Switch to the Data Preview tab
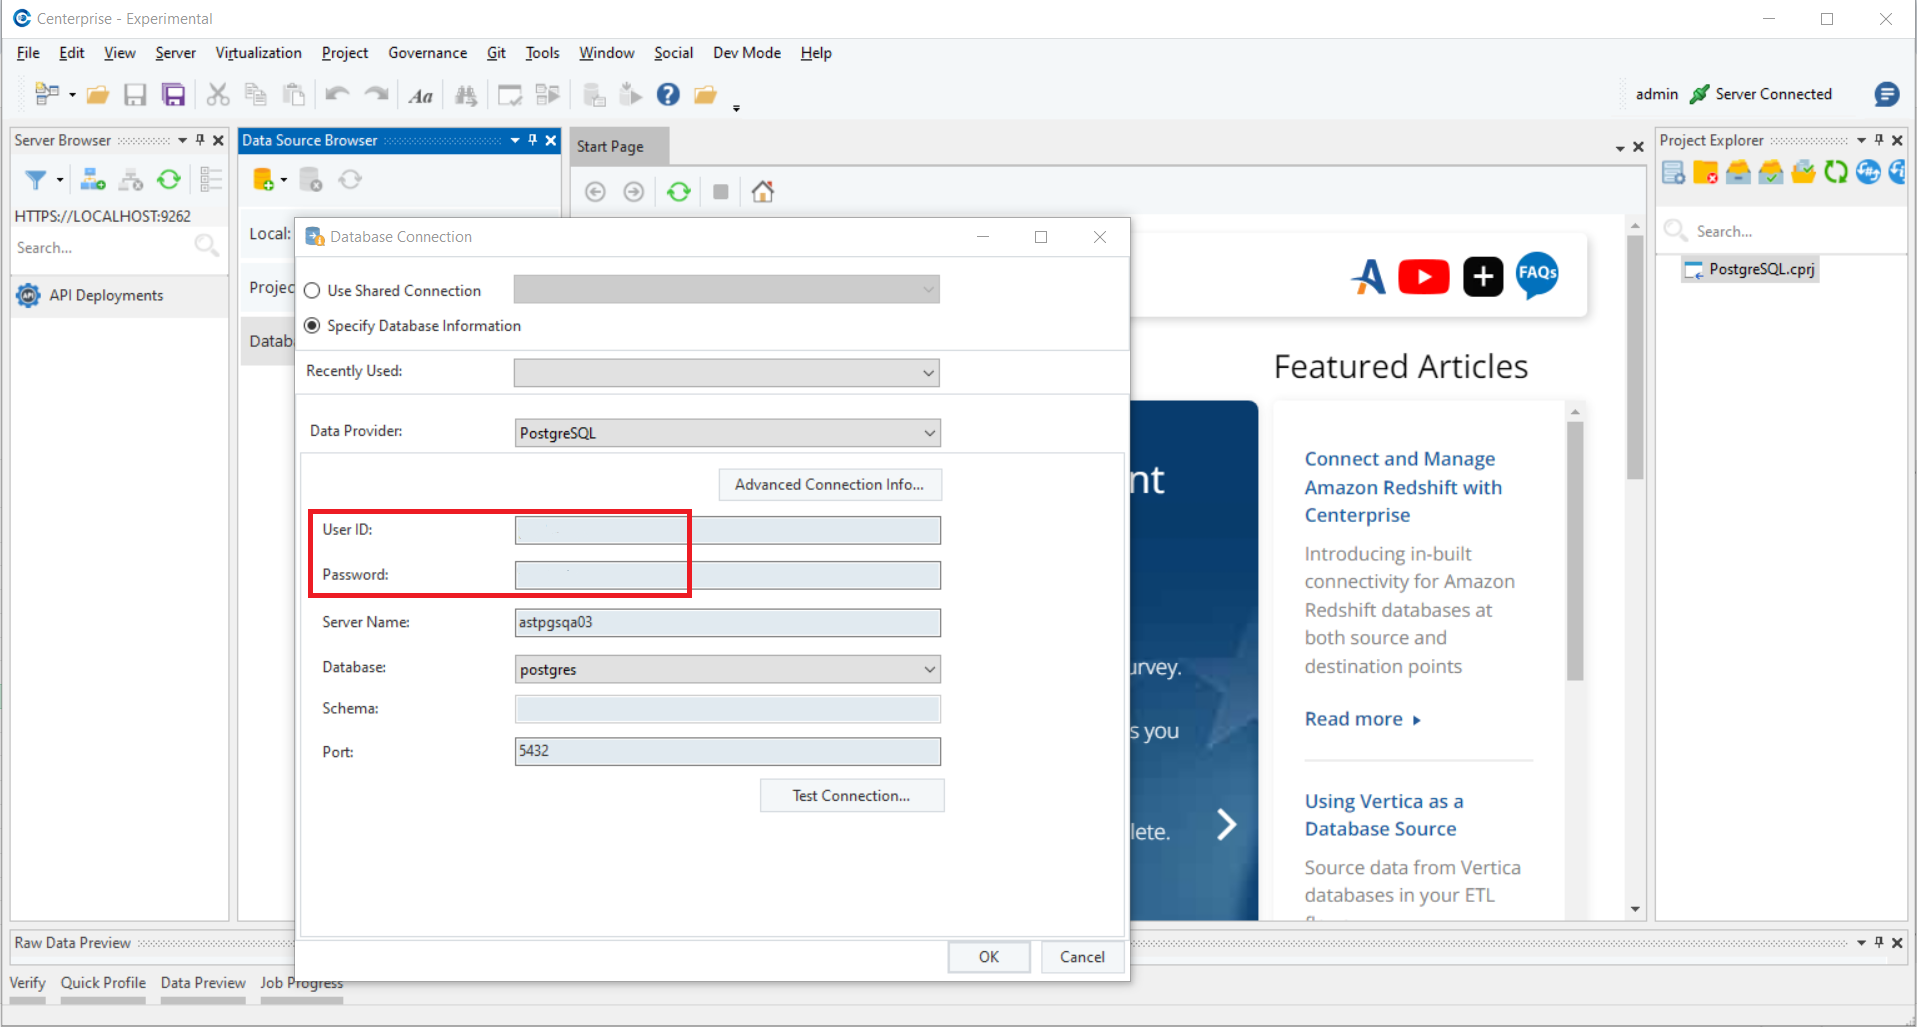The image size is (1917, 1027). tap(203, 983)
